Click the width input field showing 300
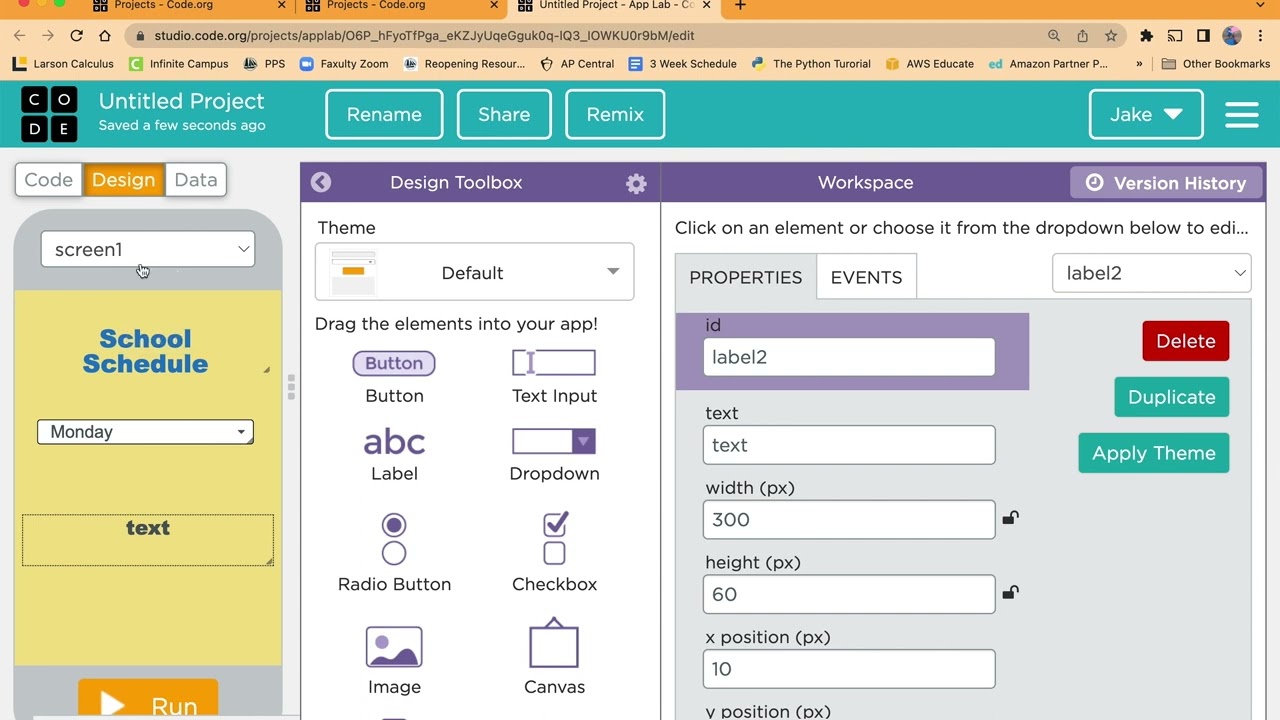The width and height of the screenshot is (1280, 720). point(849,519)
